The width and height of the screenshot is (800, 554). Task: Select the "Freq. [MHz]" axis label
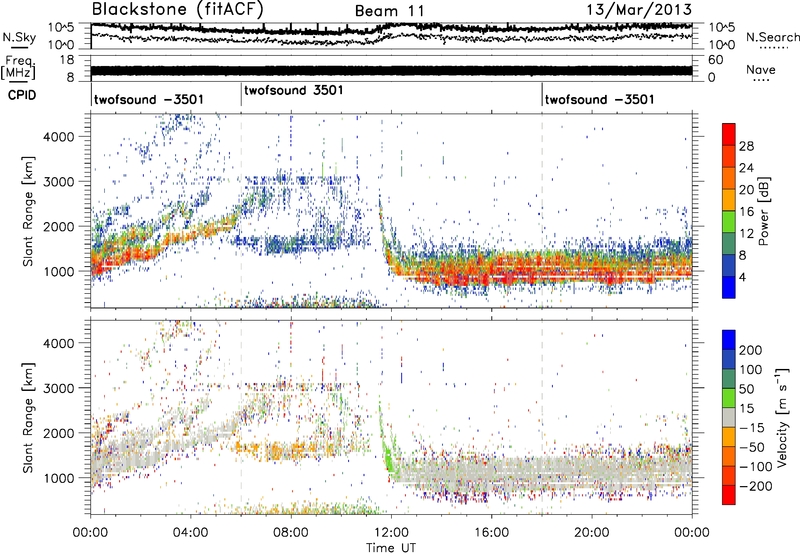18,68
